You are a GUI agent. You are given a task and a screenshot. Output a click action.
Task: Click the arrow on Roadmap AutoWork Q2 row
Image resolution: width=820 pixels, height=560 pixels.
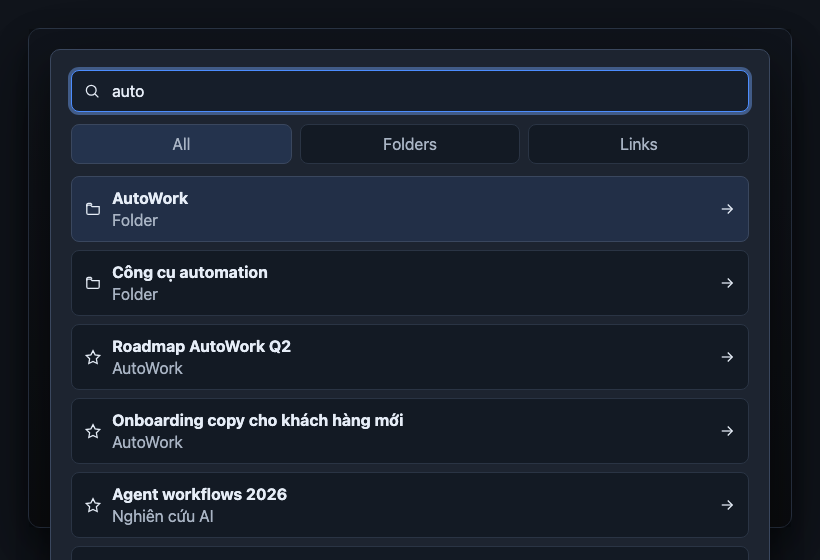point(727,357)
